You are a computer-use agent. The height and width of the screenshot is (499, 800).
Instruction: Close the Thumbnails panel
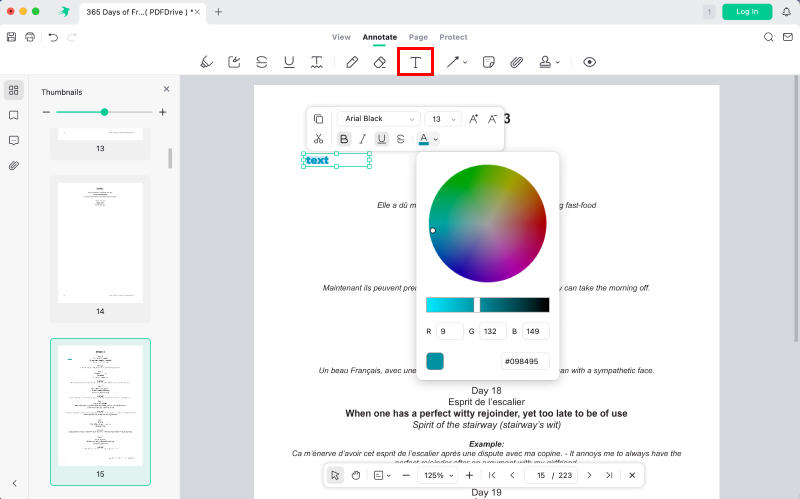pos(166,89)
